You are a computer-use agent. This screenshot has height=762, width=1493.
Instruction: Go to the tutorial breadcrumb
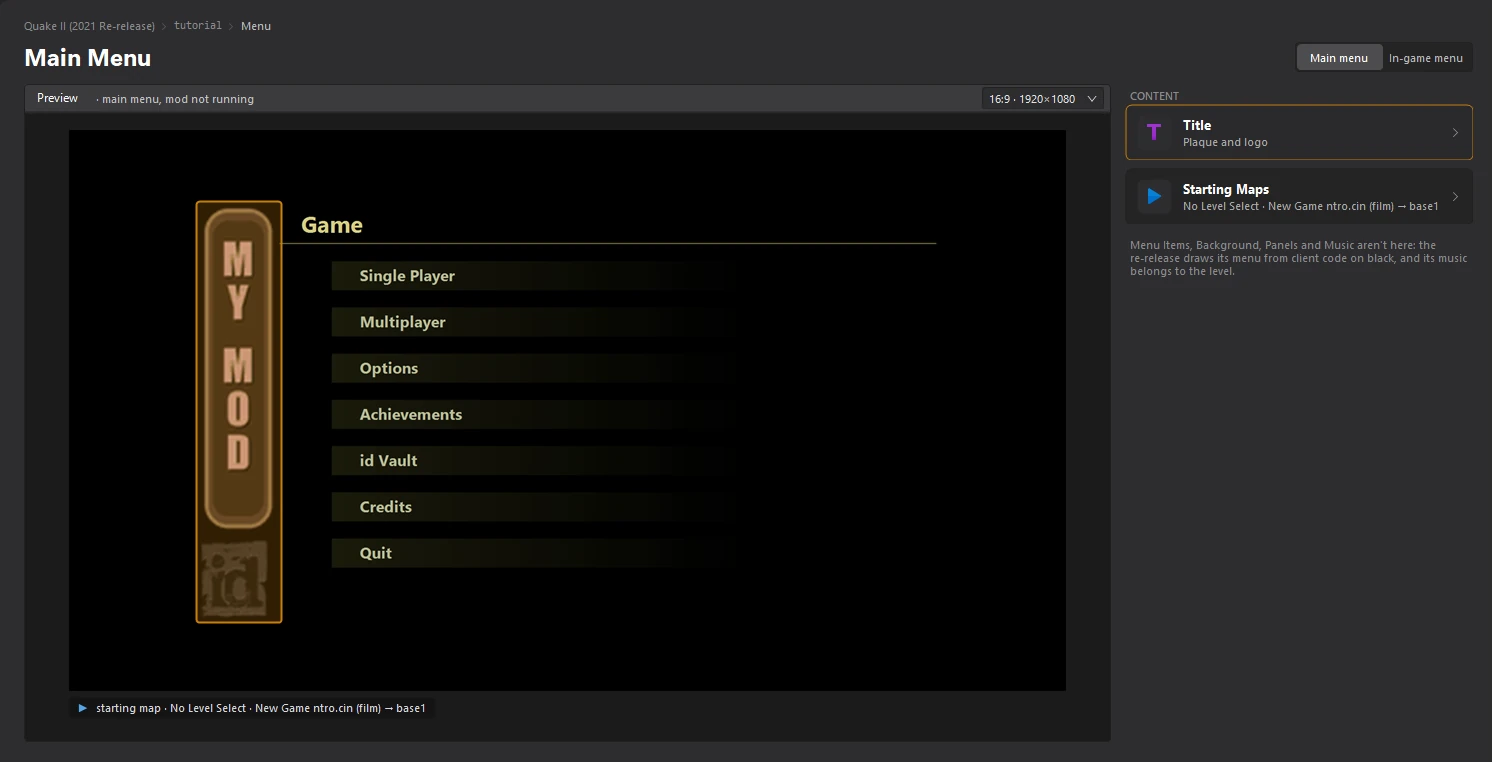coord(198,26)
